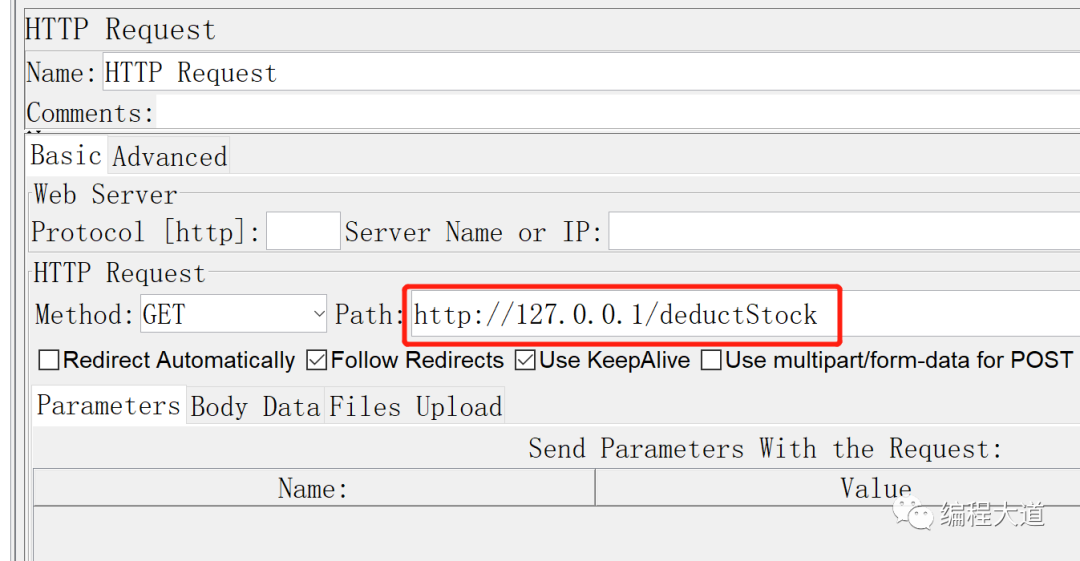Open the Files Upload tab
The image size is (1080, 561).
point(415,407)
